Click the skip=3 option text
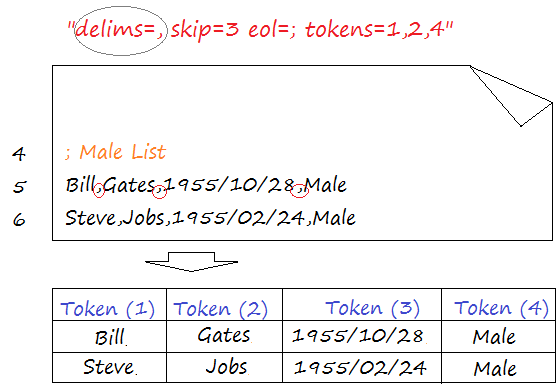The width and height of the screenshot is (560, 392). 204,29
